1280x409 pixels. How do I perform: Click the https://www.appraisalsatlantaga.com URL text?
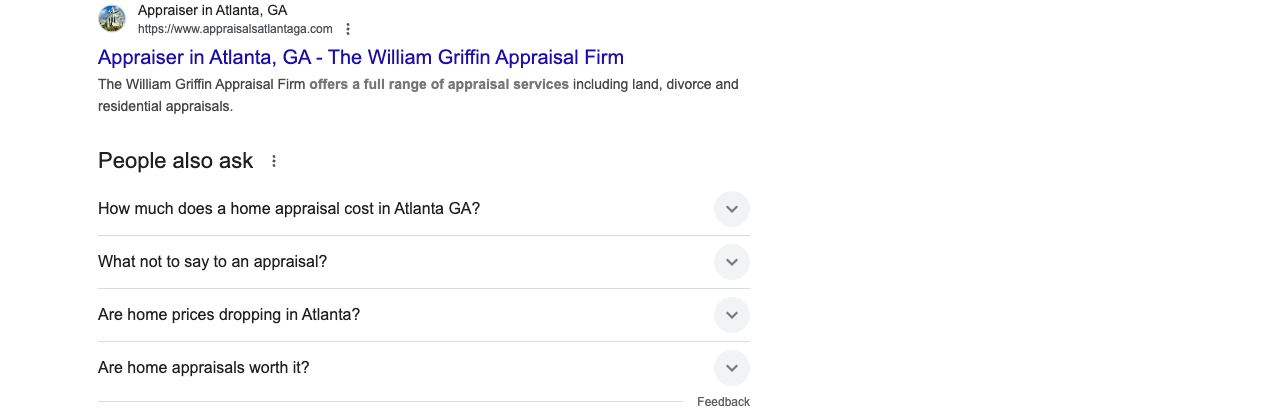235,29
